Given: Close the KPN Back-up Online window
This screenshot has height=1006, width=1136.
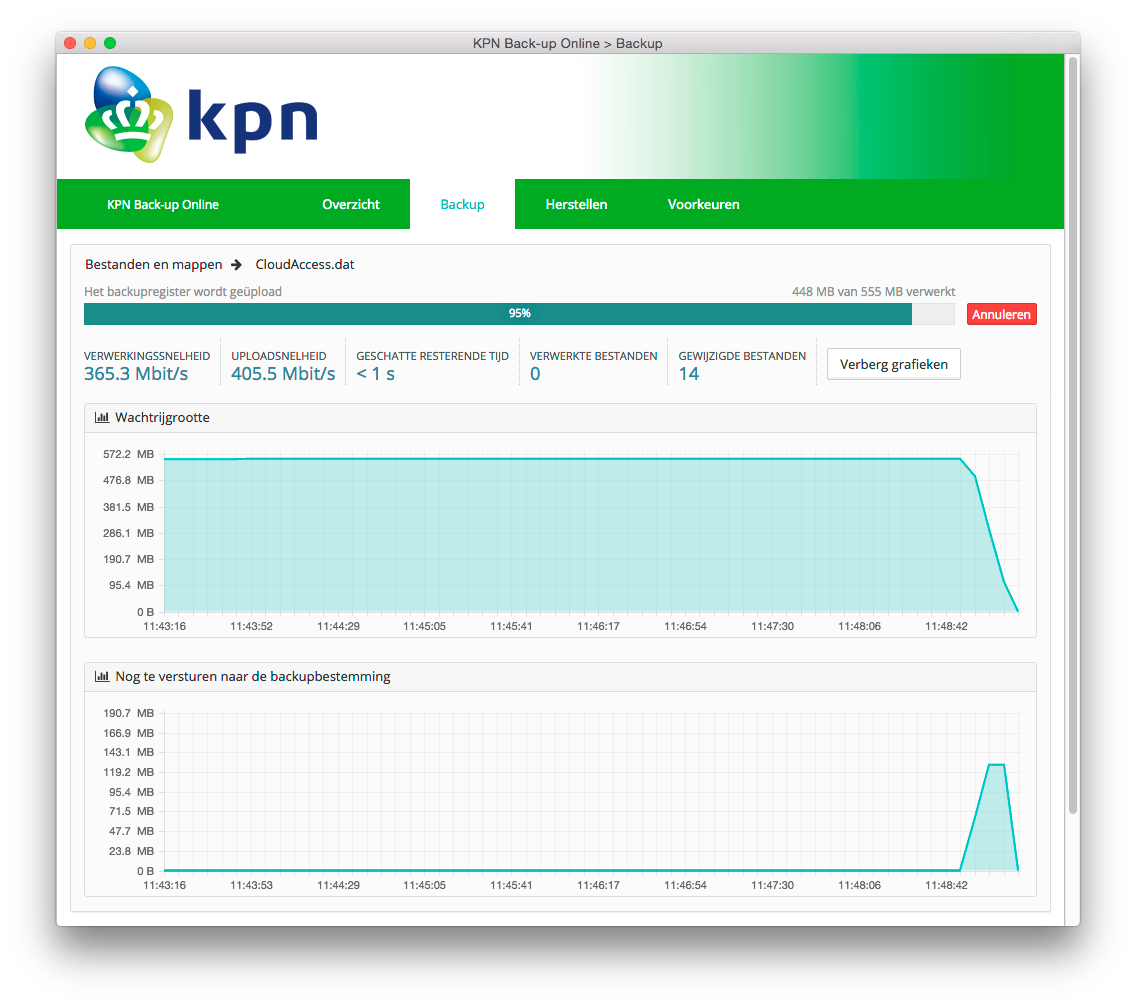Looking at the screenshot, I should 70,43.
